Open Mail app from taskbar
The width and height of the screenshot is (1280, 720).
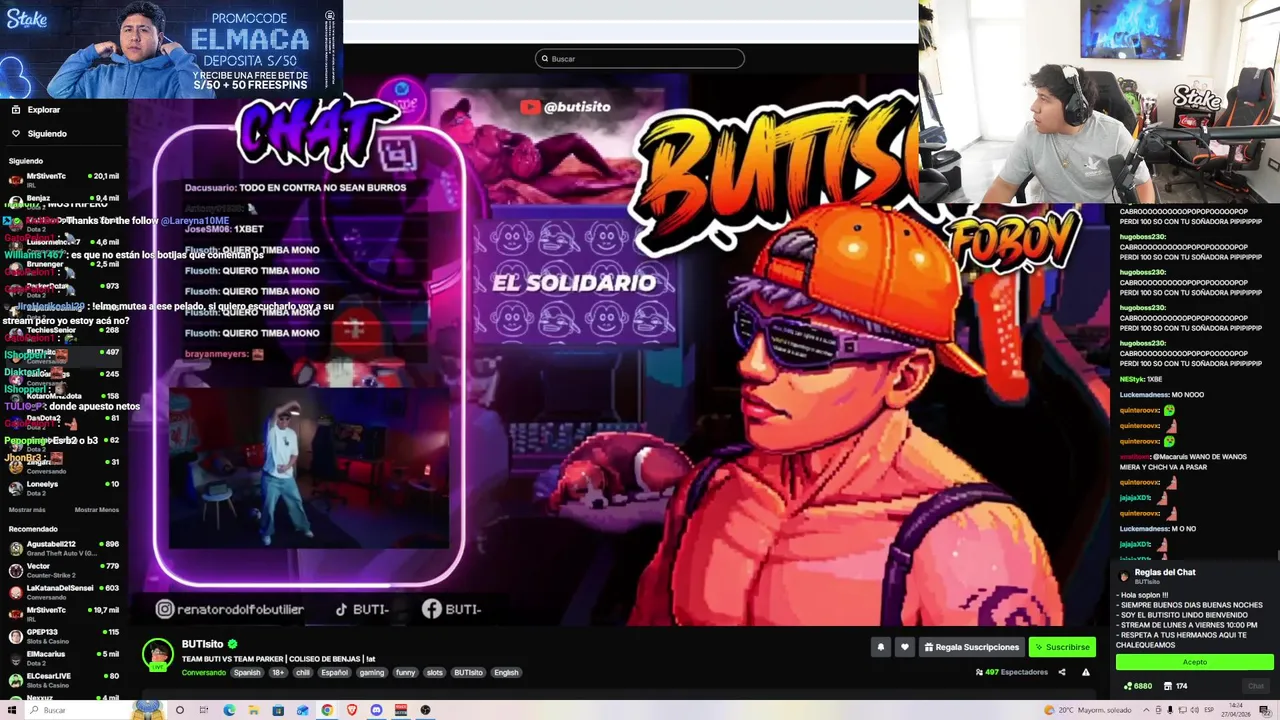click(x=302, y=710)
